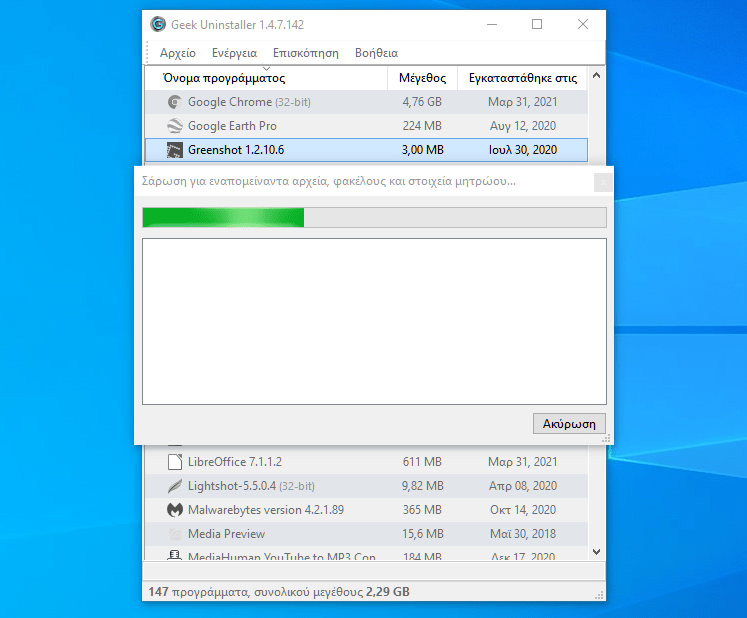747x618 pixels.
Task: Sort by Όνομα προγράμματος column header
Action: point(266,78)
